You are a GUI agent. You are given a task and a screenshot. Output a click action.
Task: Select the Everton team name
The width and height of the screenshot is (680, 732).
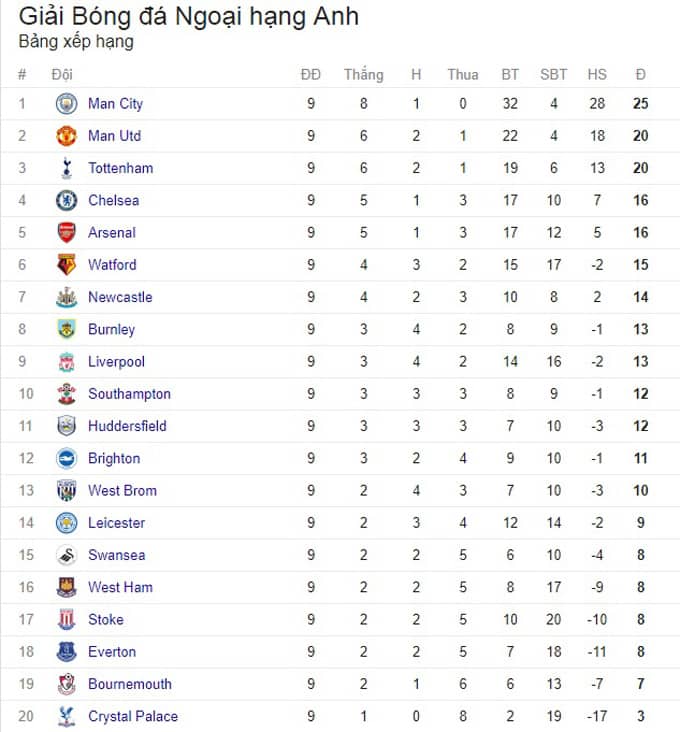click(x=112, y=652)
